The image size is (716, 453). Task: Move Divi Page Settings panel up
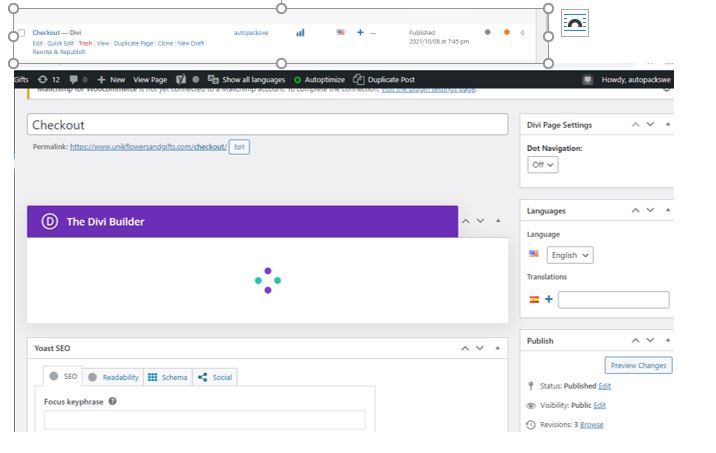(x=635, y=124)
